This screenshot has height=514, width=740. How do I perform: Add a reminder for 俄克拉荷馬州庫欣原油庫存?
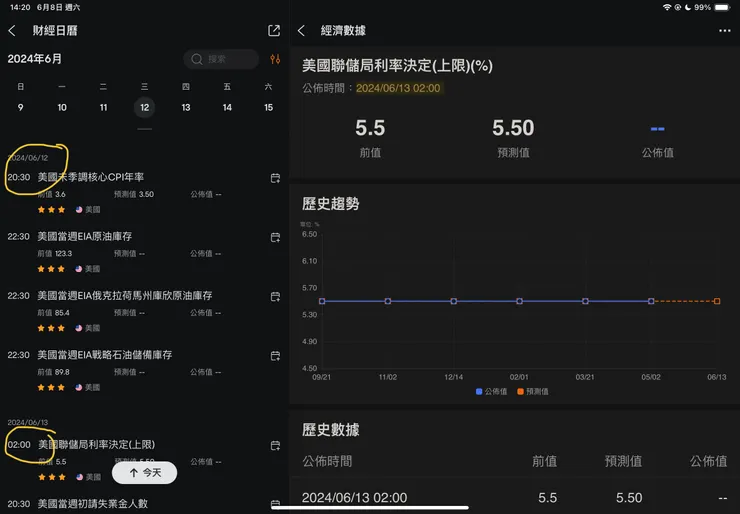(x=275, y=296)
